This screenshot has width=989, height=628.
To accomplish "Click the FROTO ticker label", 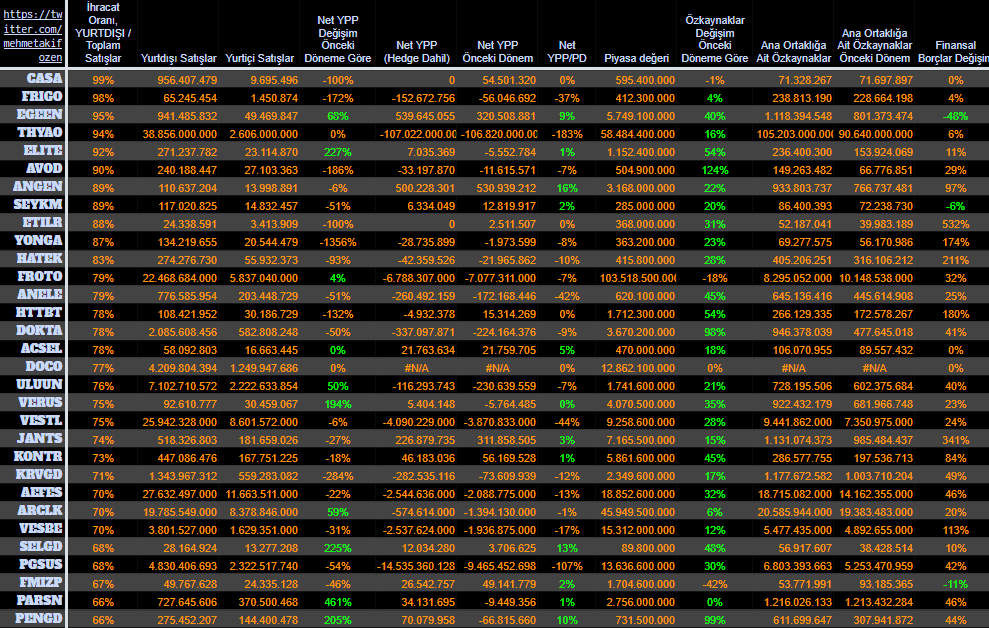I will coord(40,276).
